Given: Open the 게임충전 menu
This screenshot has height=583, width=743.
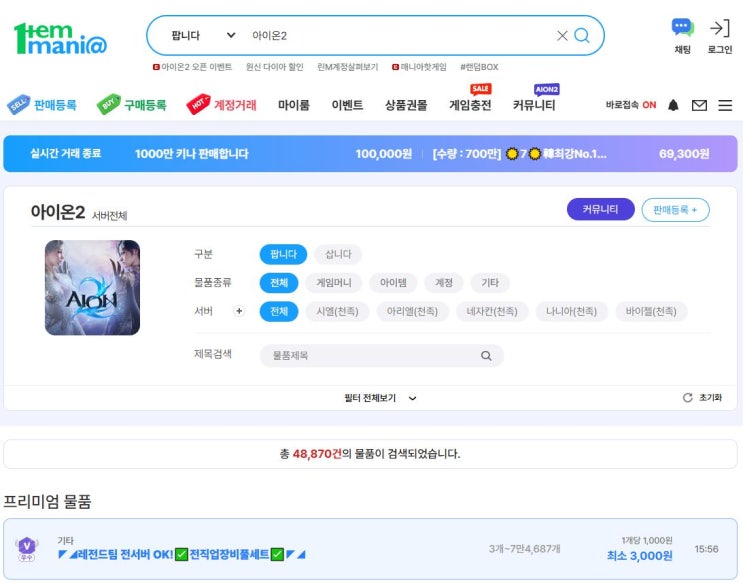Looking at the screenshot, I should click(x=470, y=105).
